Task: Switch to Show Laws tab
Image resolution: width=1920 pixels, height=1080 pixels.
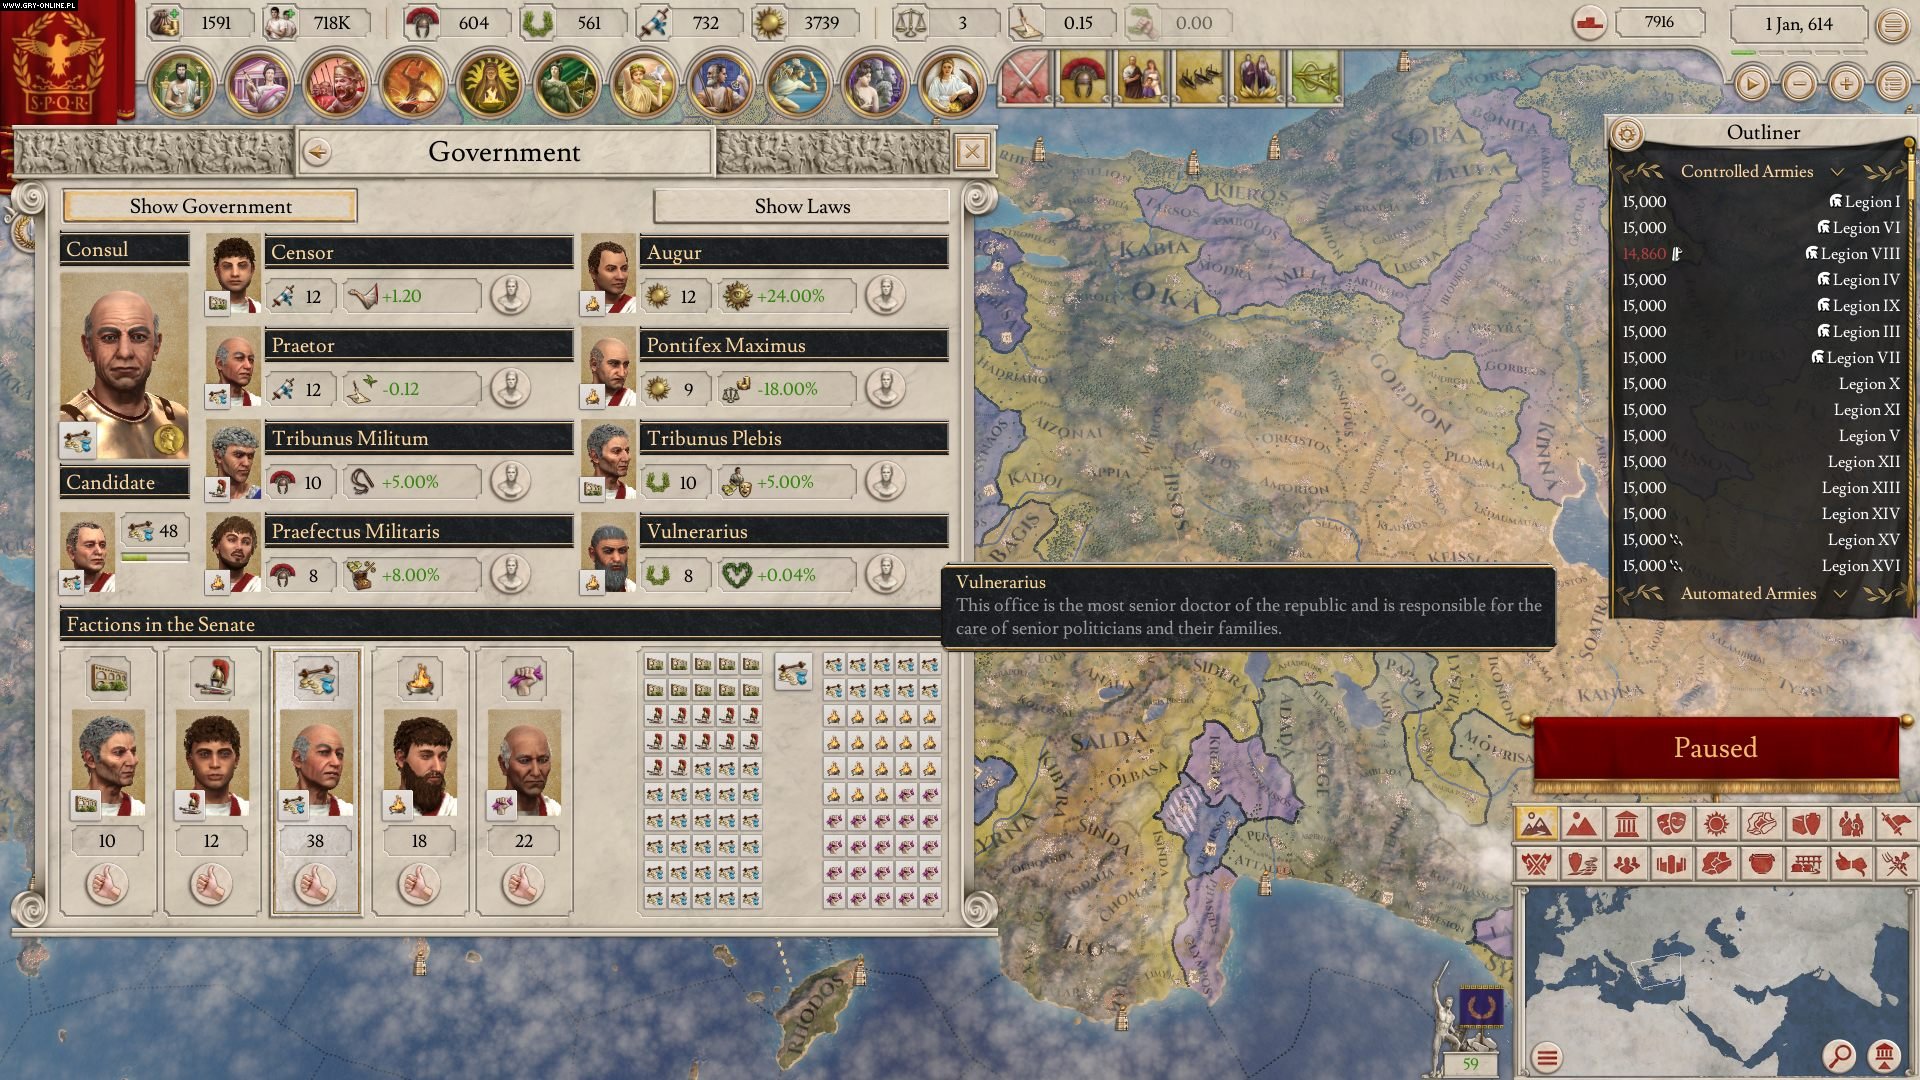Action: coord(802,206)
